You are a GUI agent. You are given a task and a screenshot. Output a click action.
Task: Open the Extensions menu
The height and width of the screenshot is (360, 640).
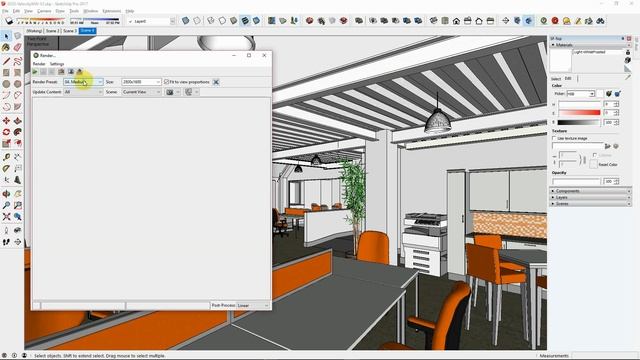[x=111, y=11]
